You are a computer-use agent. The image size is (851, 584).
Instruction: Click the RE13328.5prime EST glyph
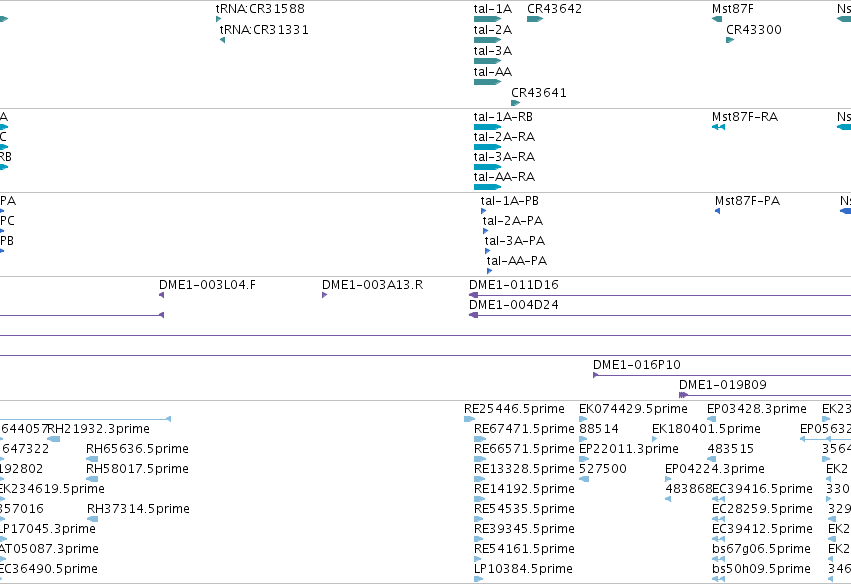(x=479, y=479)
